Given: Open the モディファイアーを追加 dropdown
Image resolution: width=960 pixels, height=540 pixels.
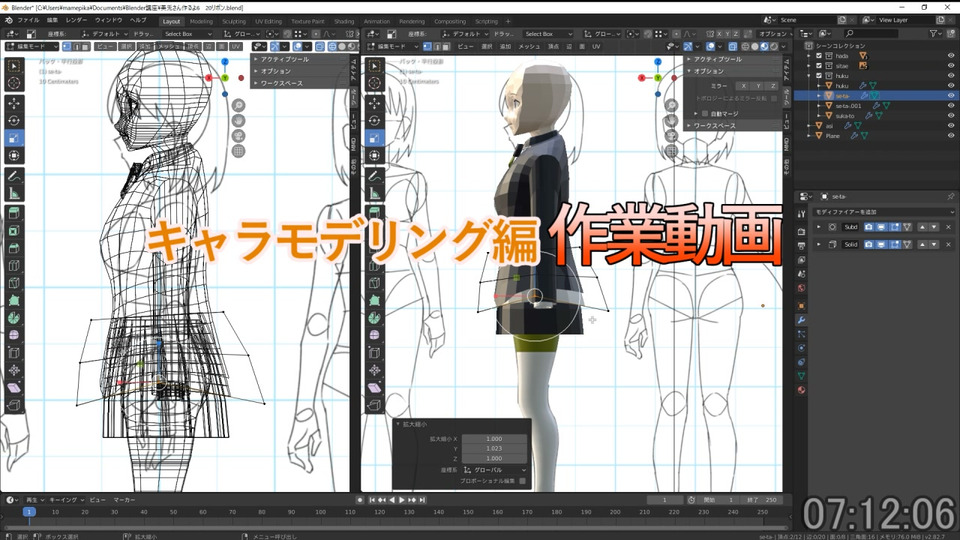Looking at the screenshot, I should (x=883, y=212).
